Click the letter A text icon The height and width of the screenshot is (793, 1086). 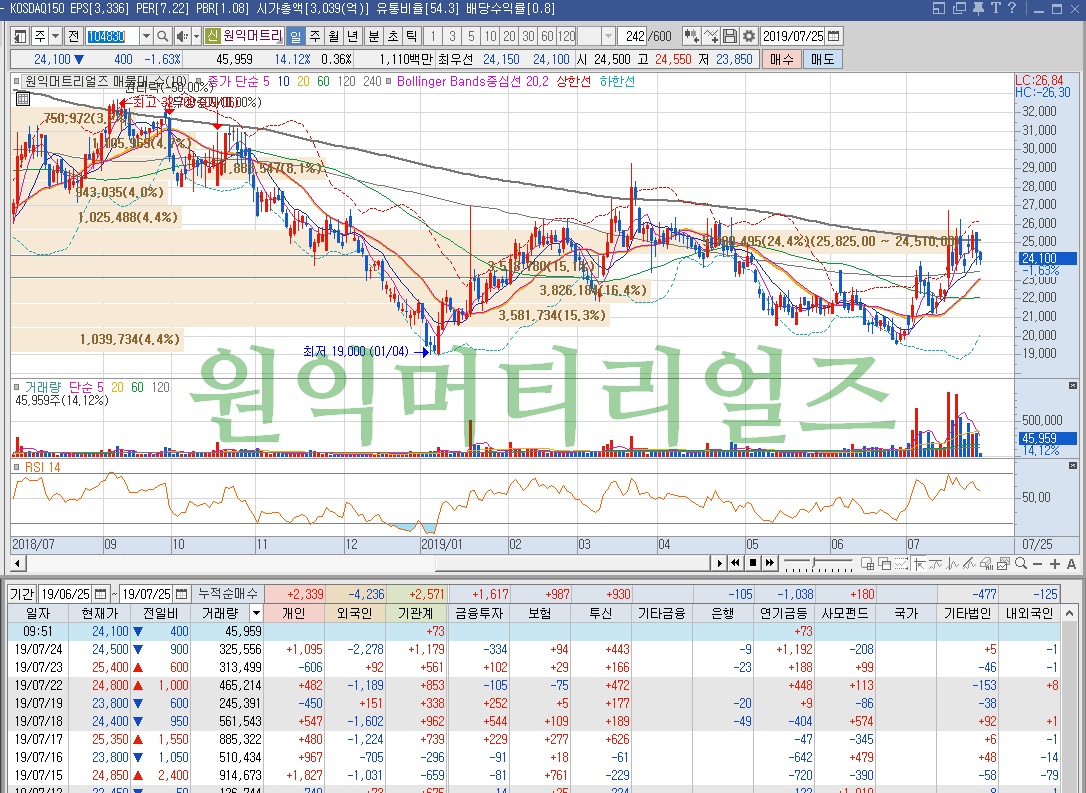pos(1071,564)
